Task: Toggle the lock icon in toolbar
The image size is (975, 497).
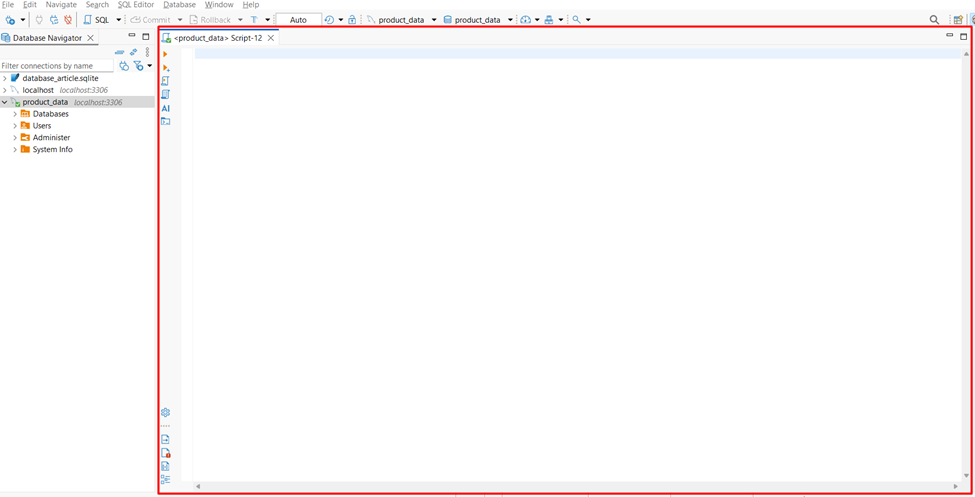Action: point(352,20)
